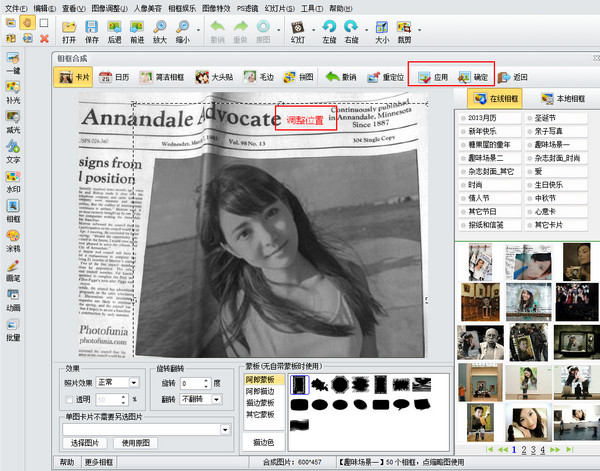Go to page 2 of frames
Image resolution: width=600 pixels, height=471 pixels.
[x=524, y=450]
